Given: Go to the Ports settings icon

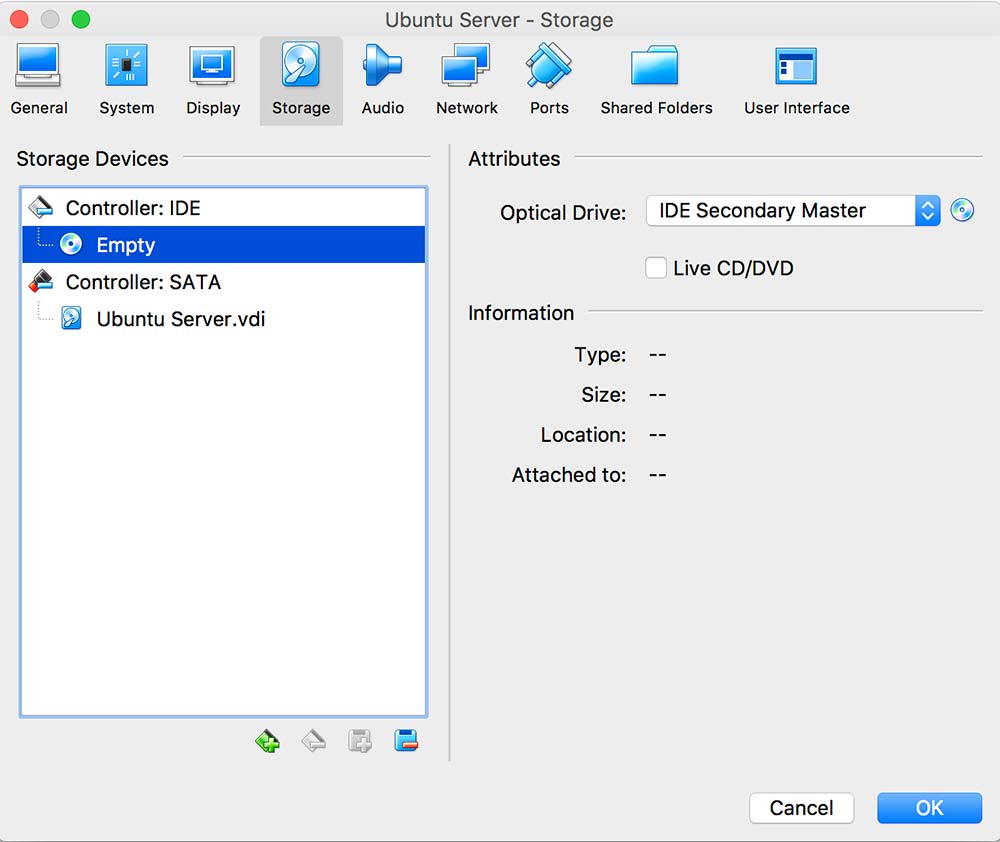Looking at the screenshot, I should (549, 80).
